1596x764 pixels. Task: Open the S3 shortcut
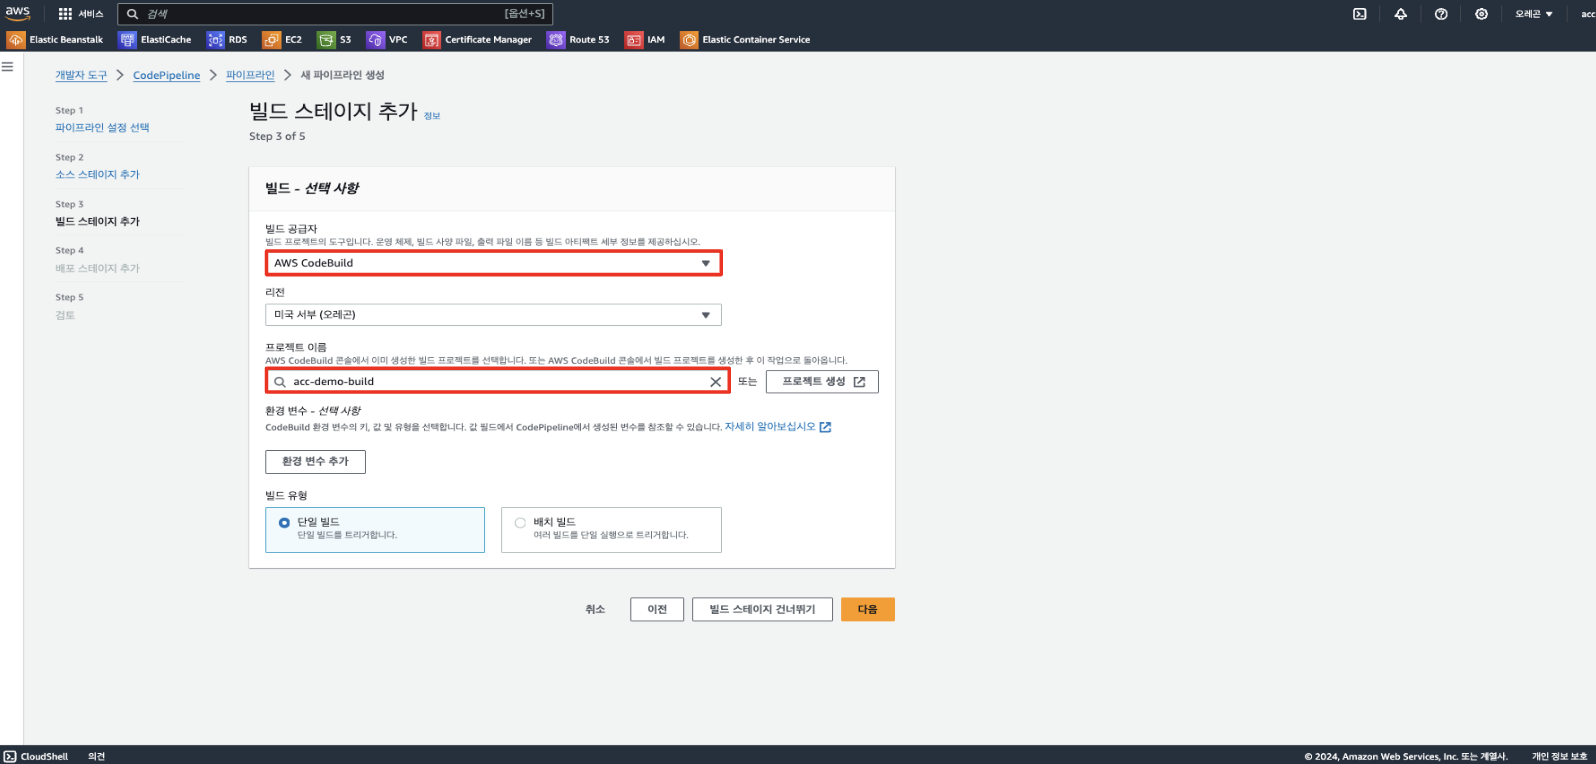pos(335,40)
